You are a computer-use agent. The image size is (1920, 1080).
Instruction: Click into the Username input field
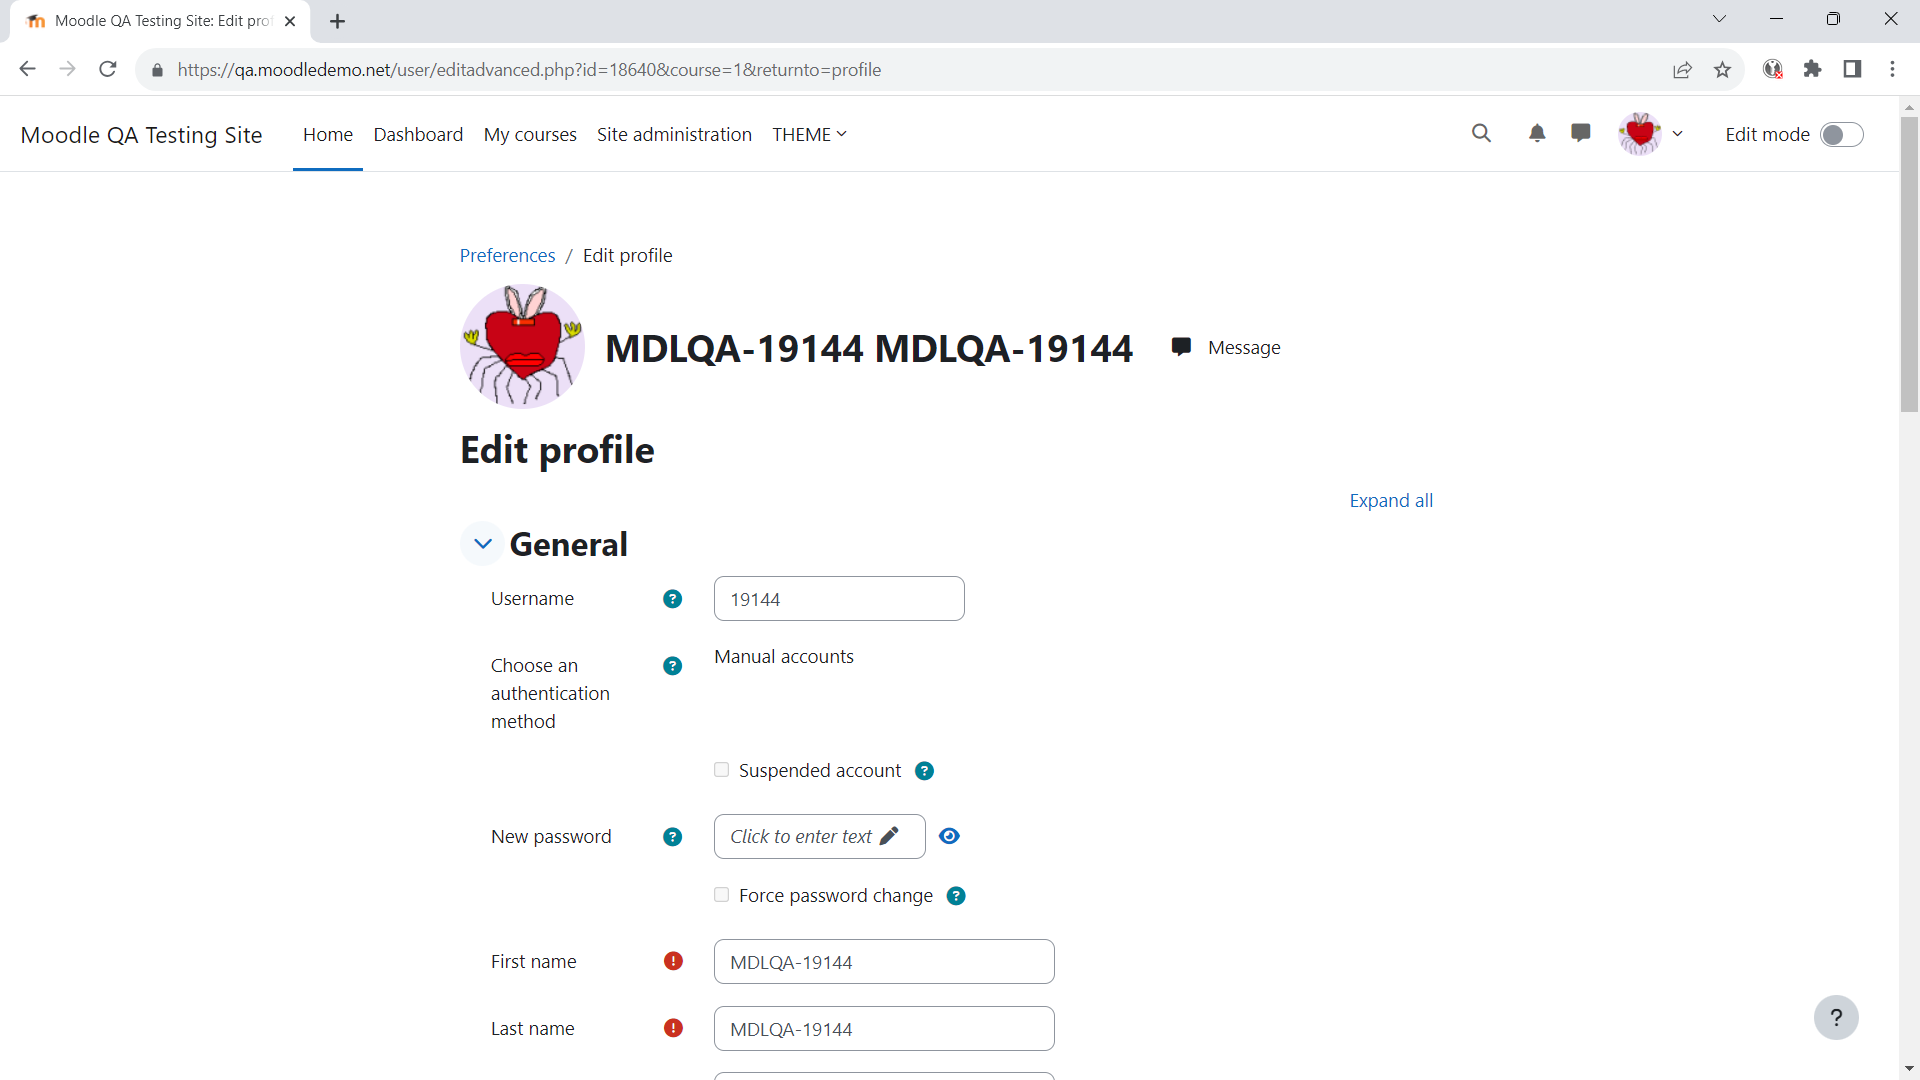[839, 599]
